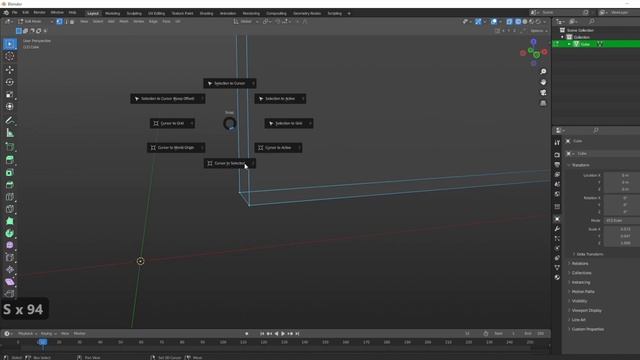
Task: Open the Material properties tab
Action: pyautogui.click(x=557, y=278)
